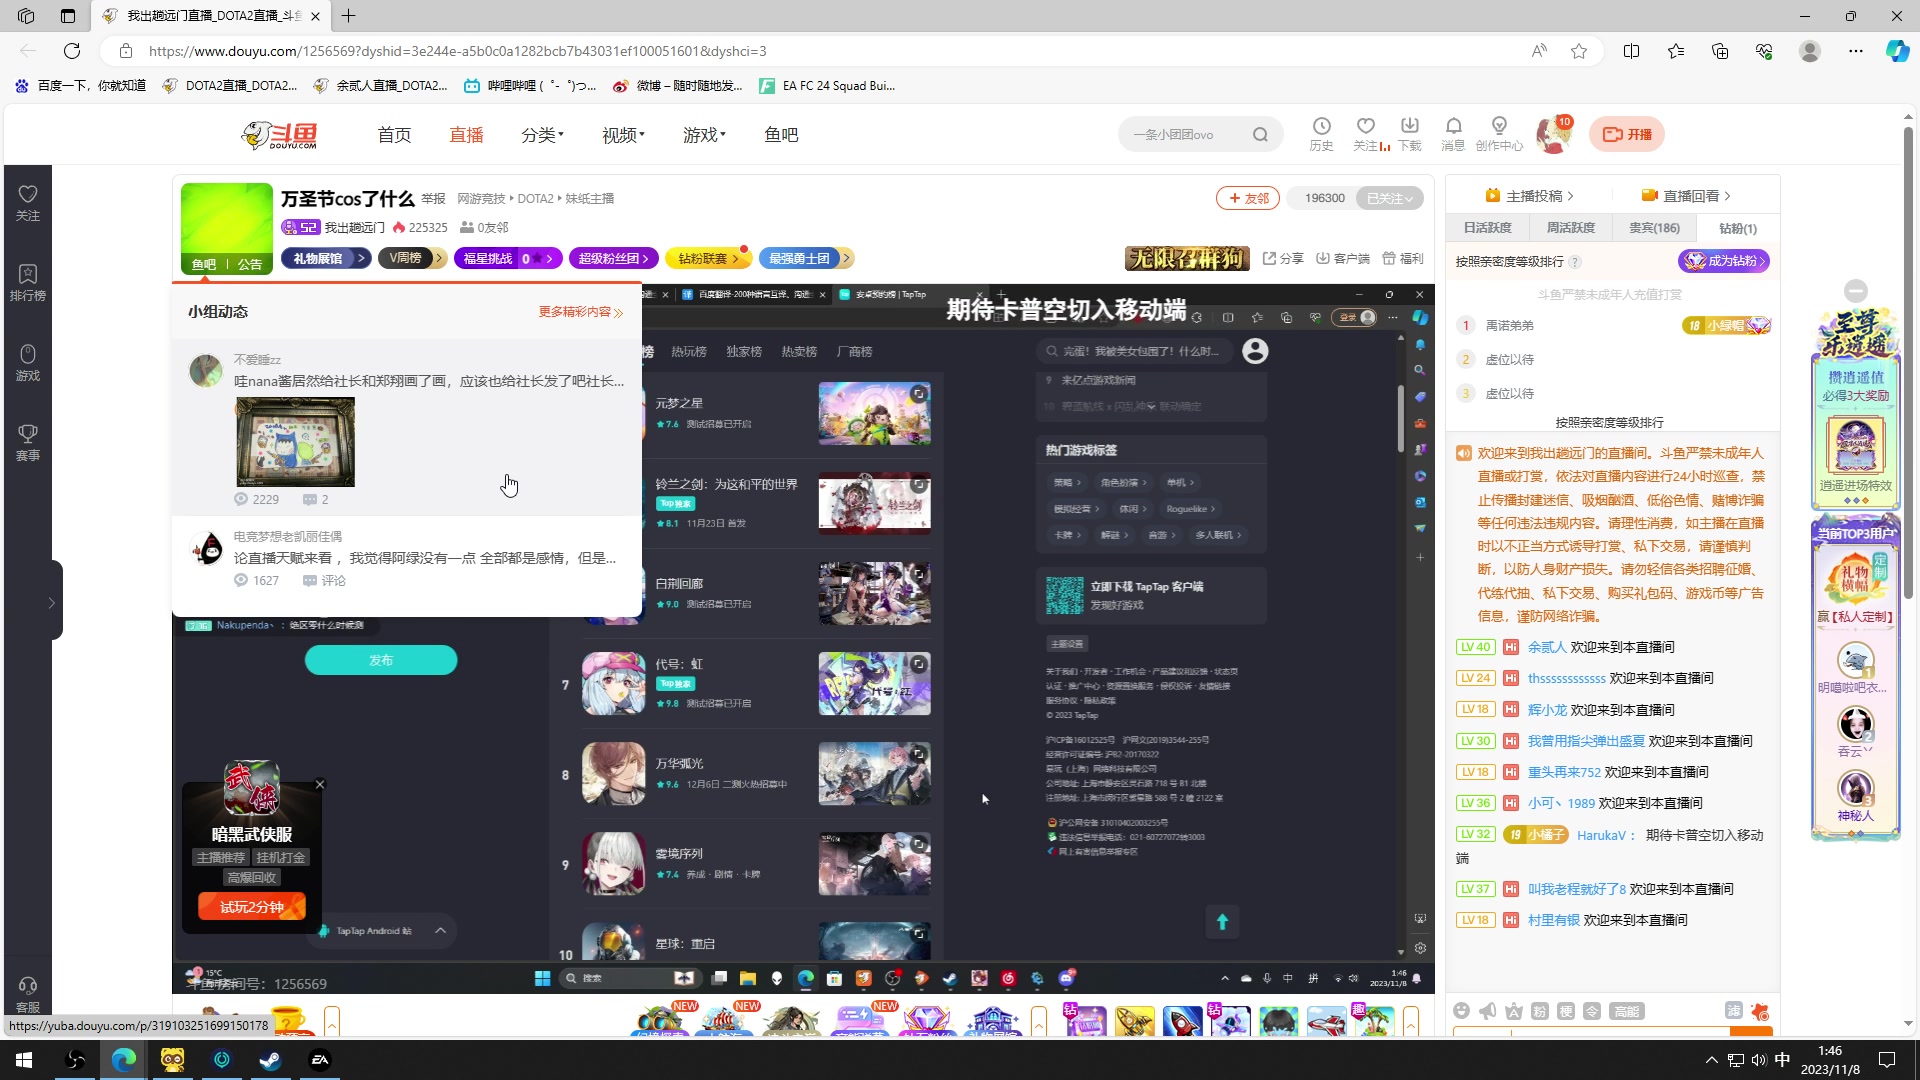
Task: Open 排行榜 in left sidebar
Action: [28, 282]
